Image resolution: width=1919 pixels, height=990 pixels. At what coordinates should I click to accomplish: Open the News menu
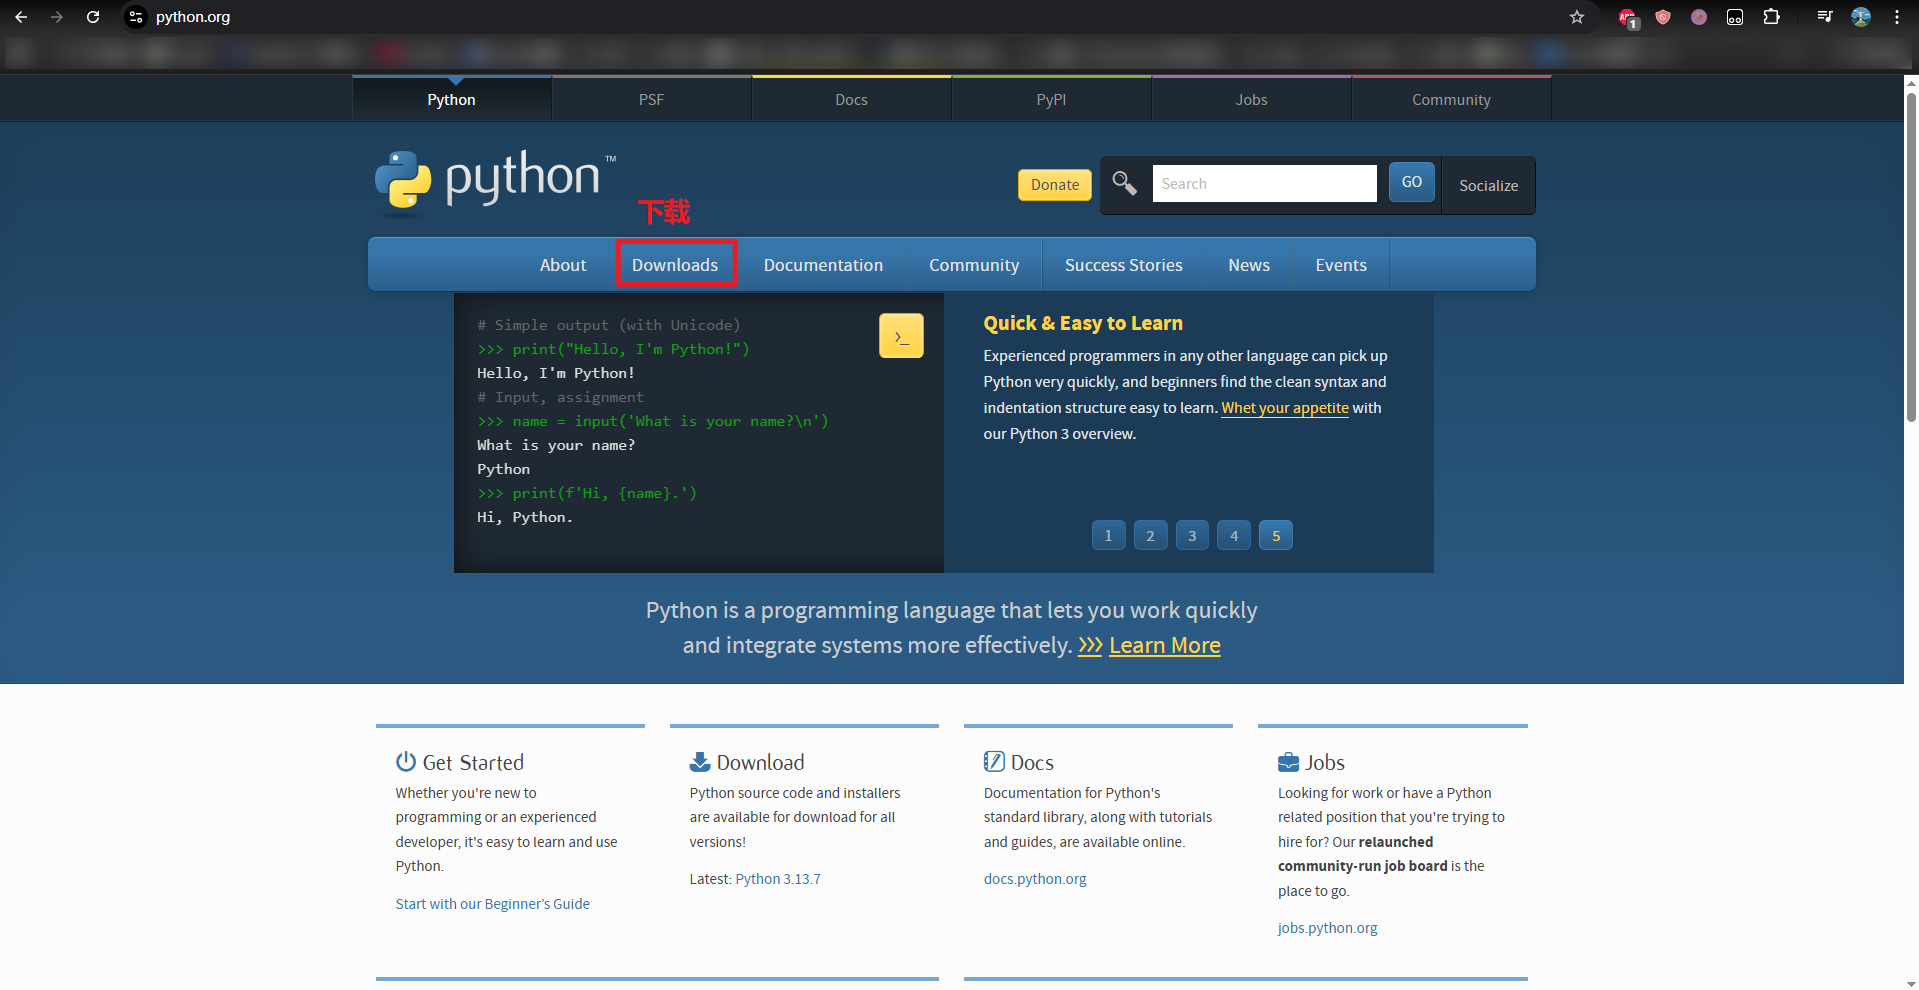coord(1249,265)
